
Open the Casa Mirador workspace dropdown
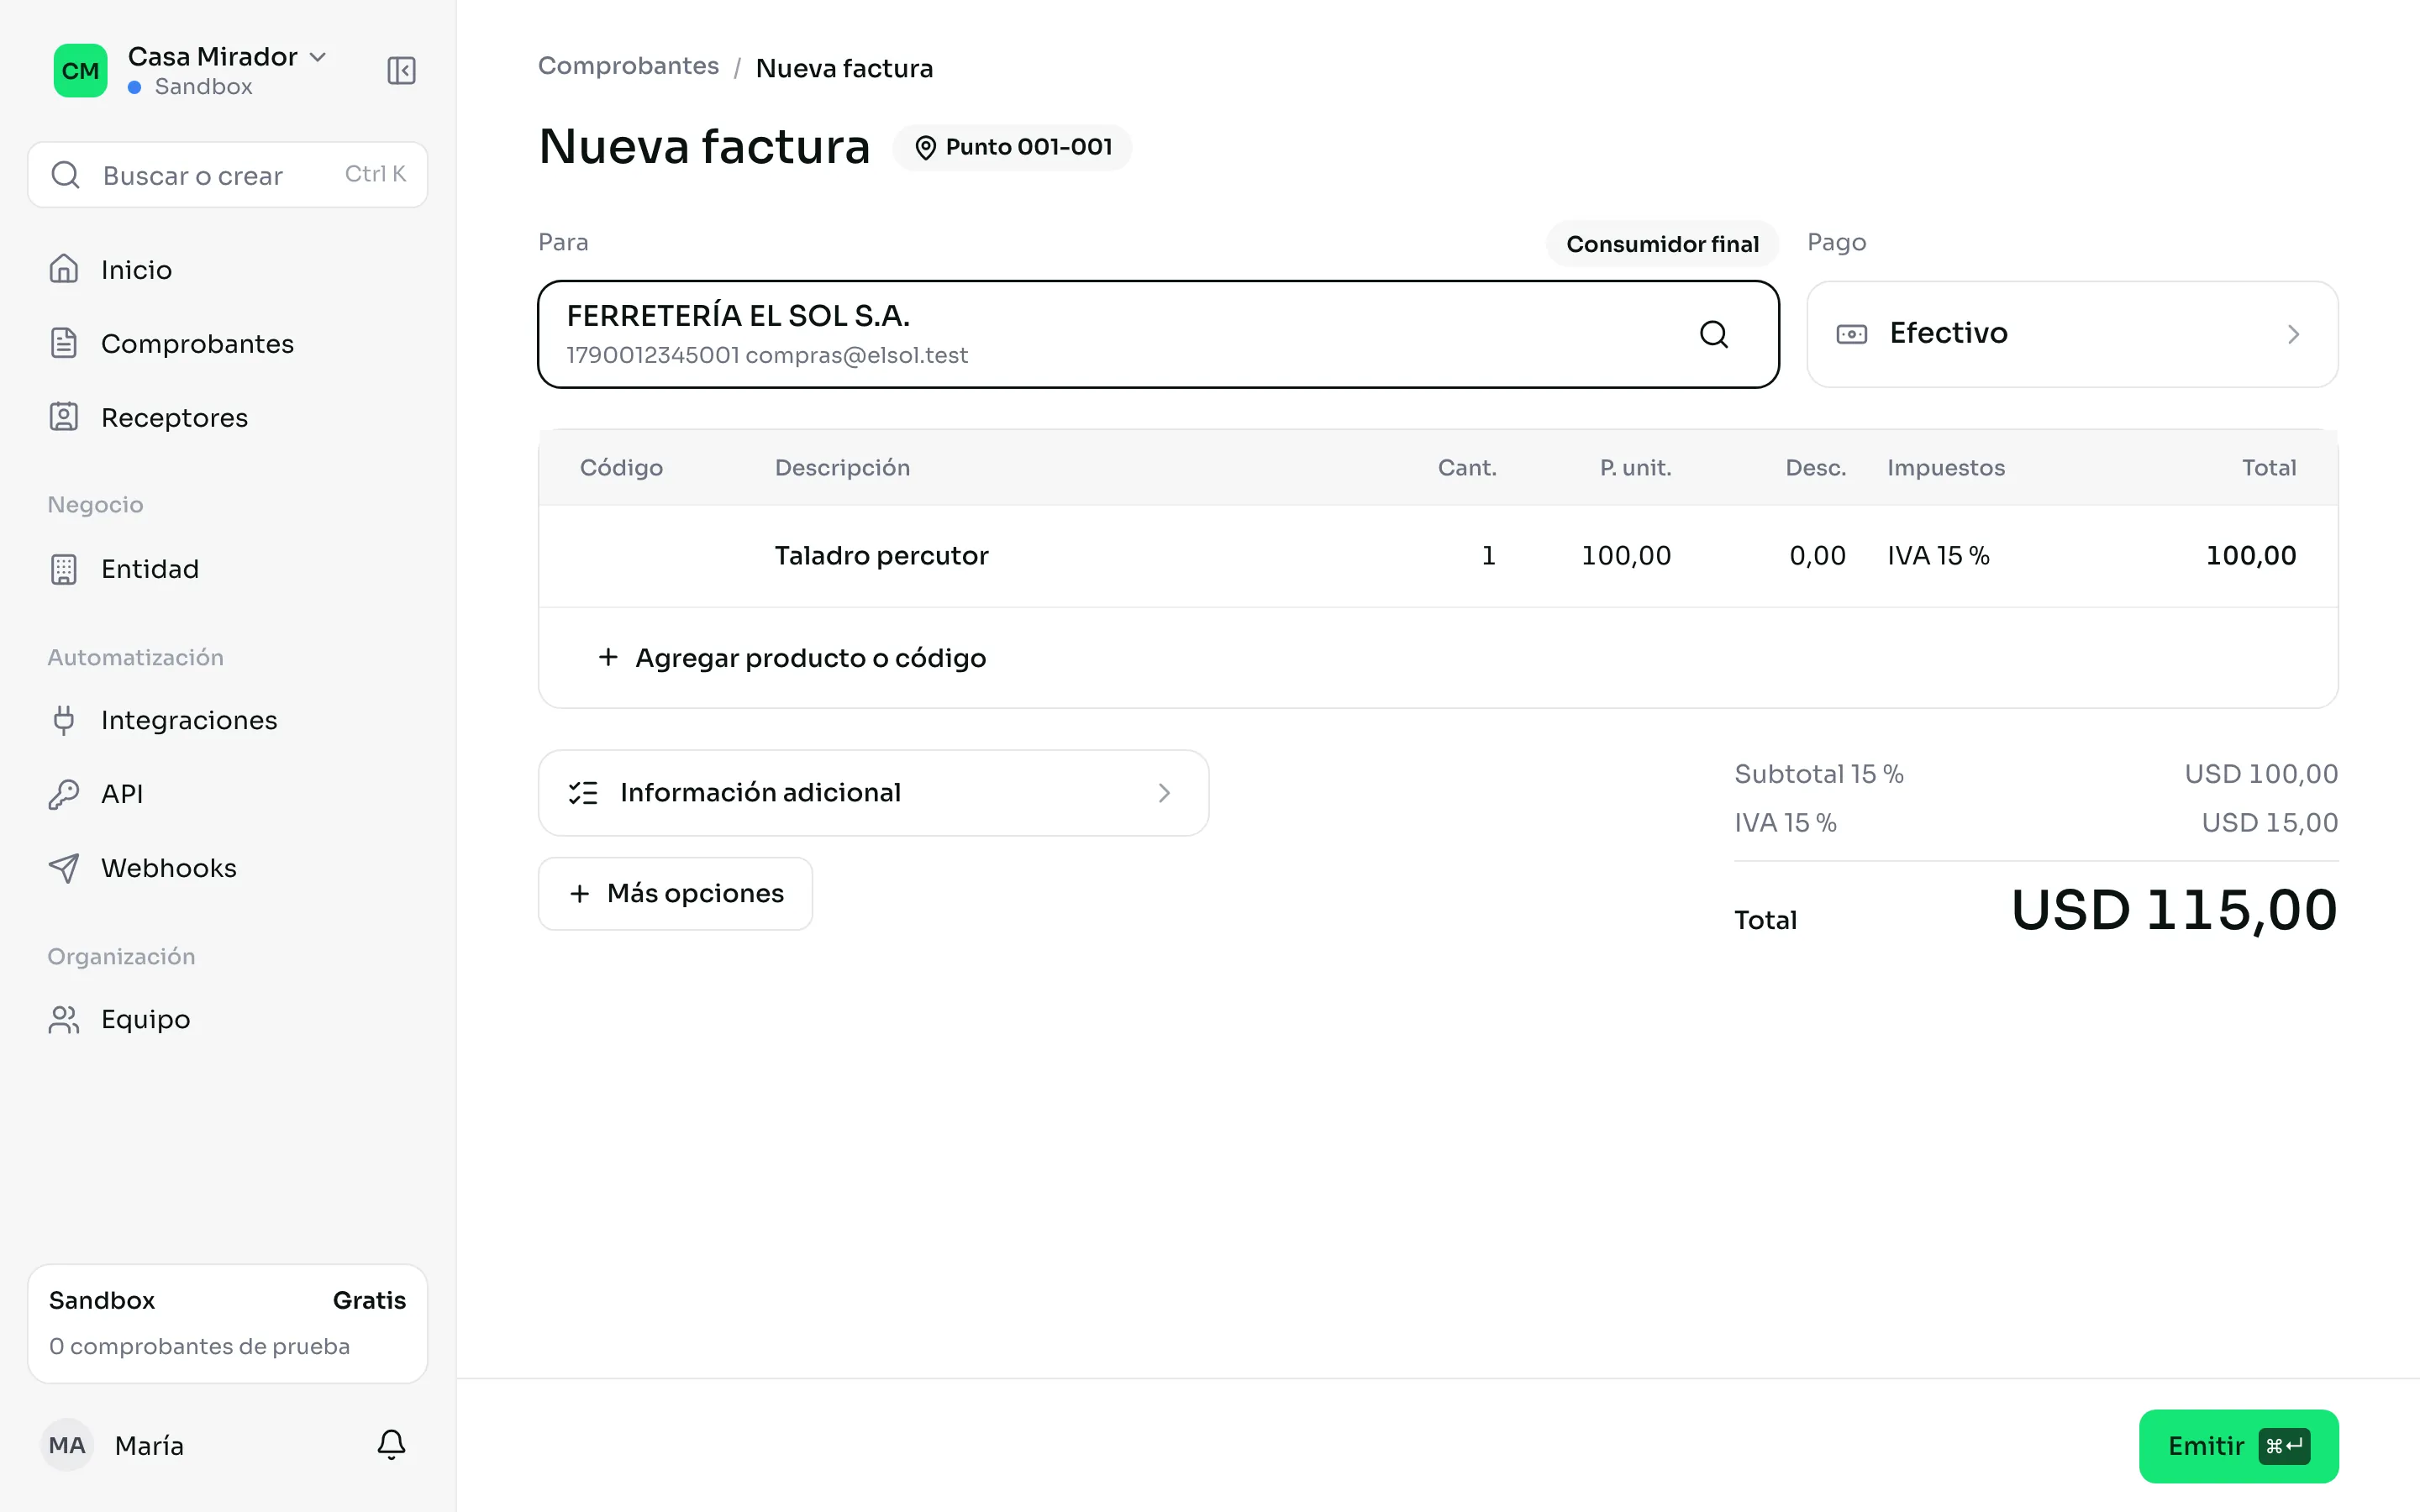(227, 57)
